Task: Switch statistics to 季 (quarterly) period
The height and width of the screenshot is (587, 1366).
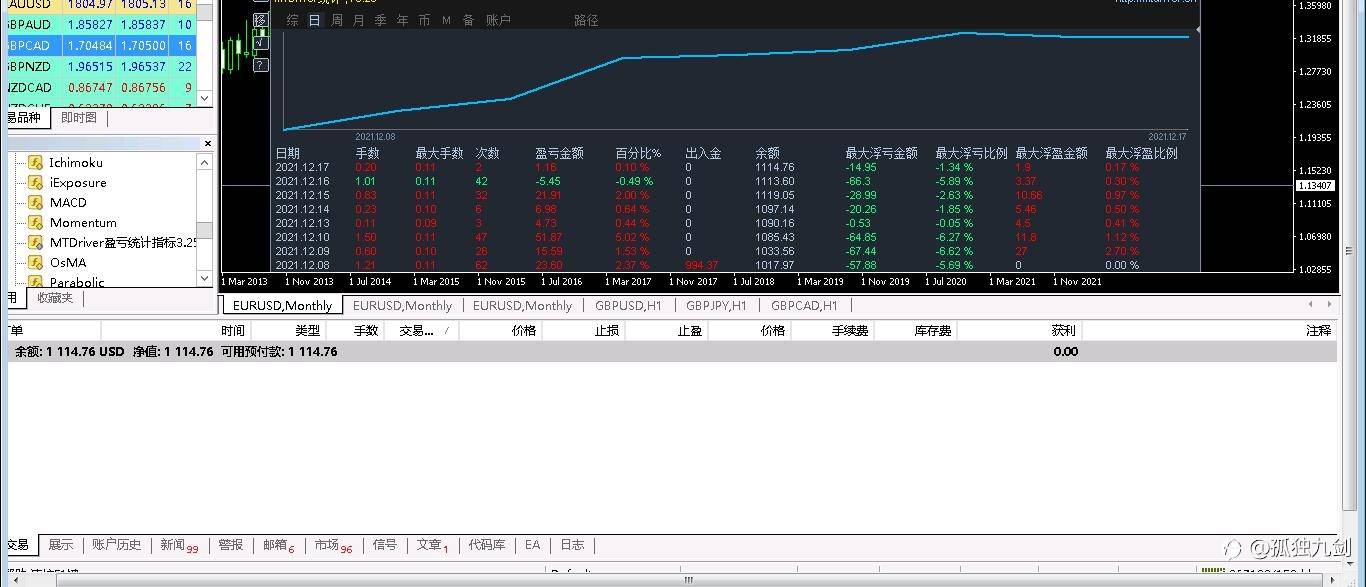Action: [381, 20]
